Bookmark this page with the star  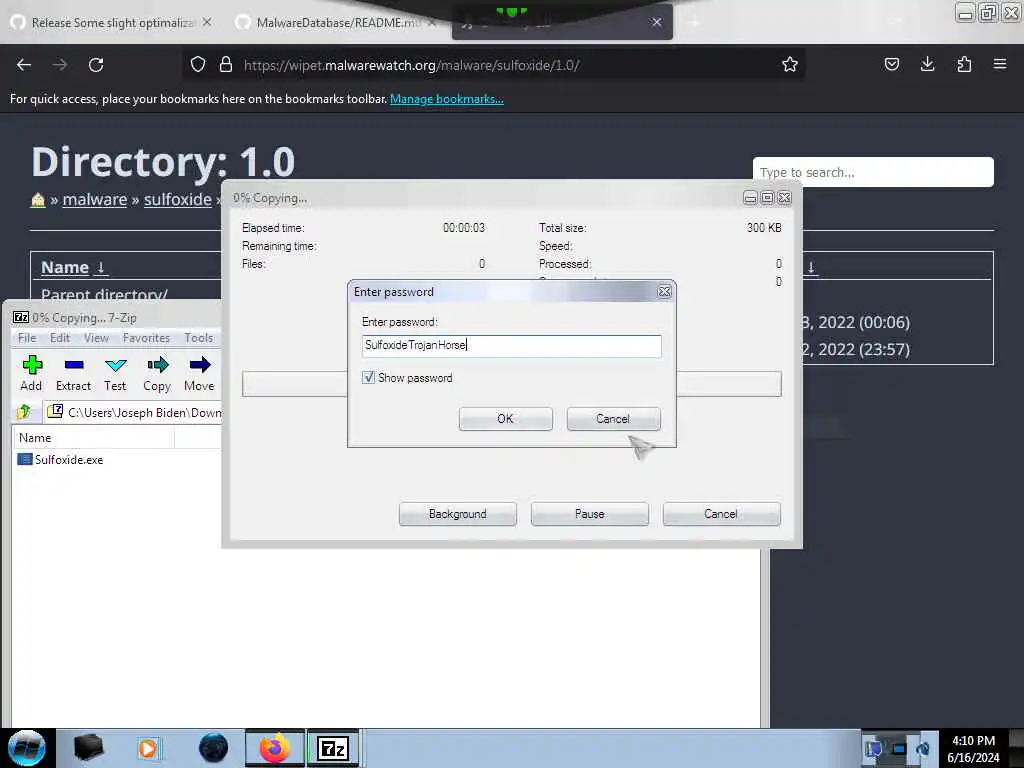coord(790,65)
